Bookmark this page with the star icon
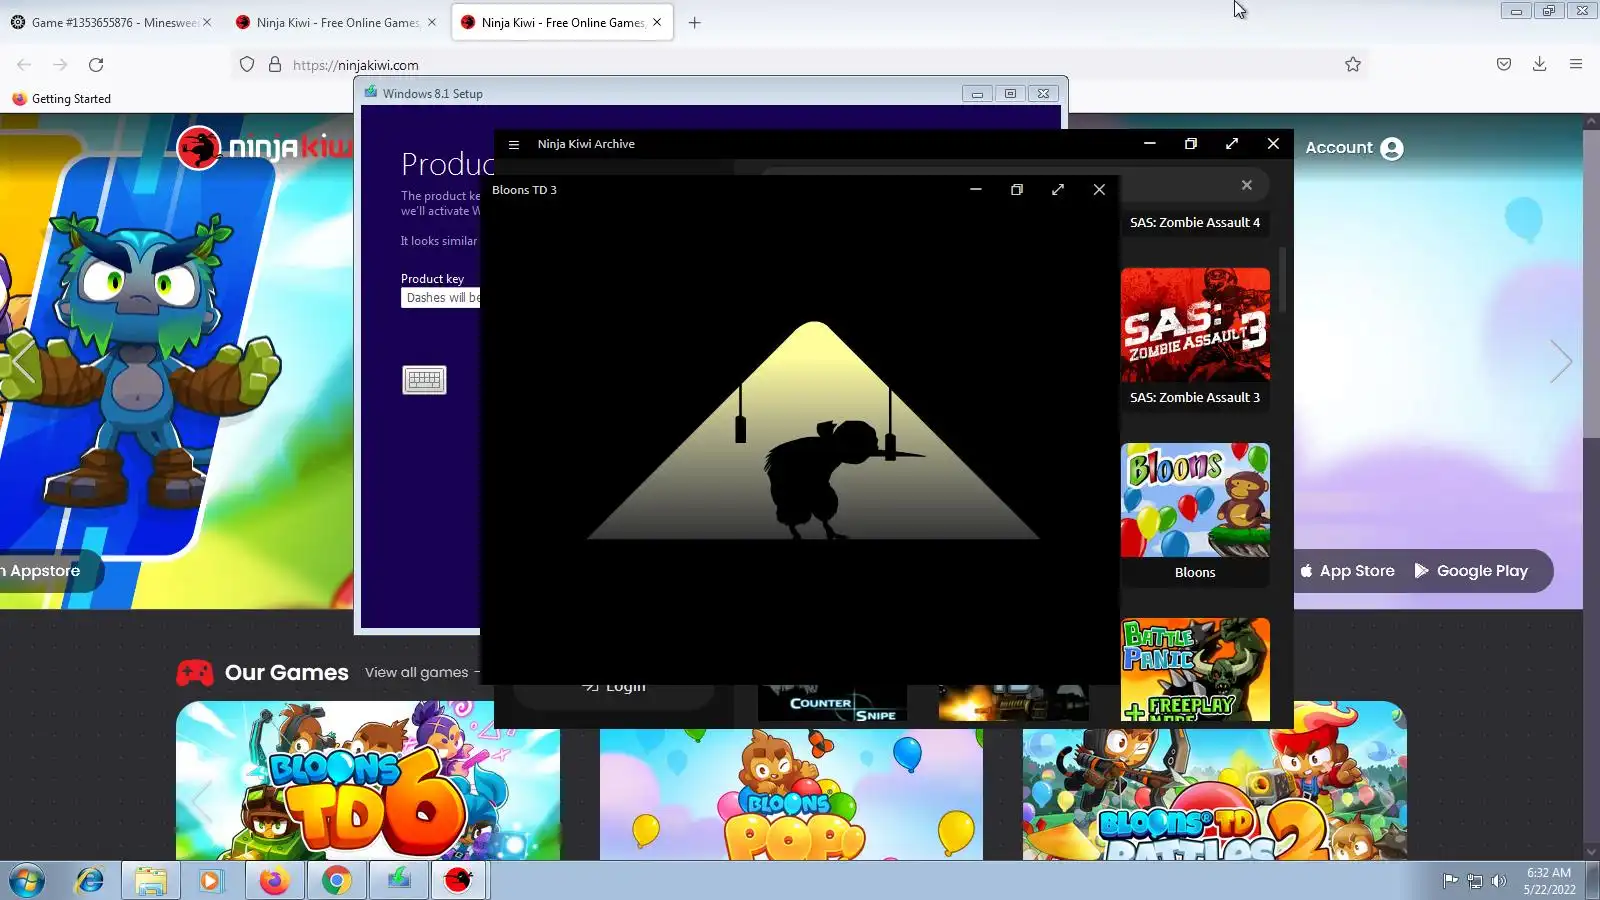Viewport: 1600px width, 900px height. 1353,65
